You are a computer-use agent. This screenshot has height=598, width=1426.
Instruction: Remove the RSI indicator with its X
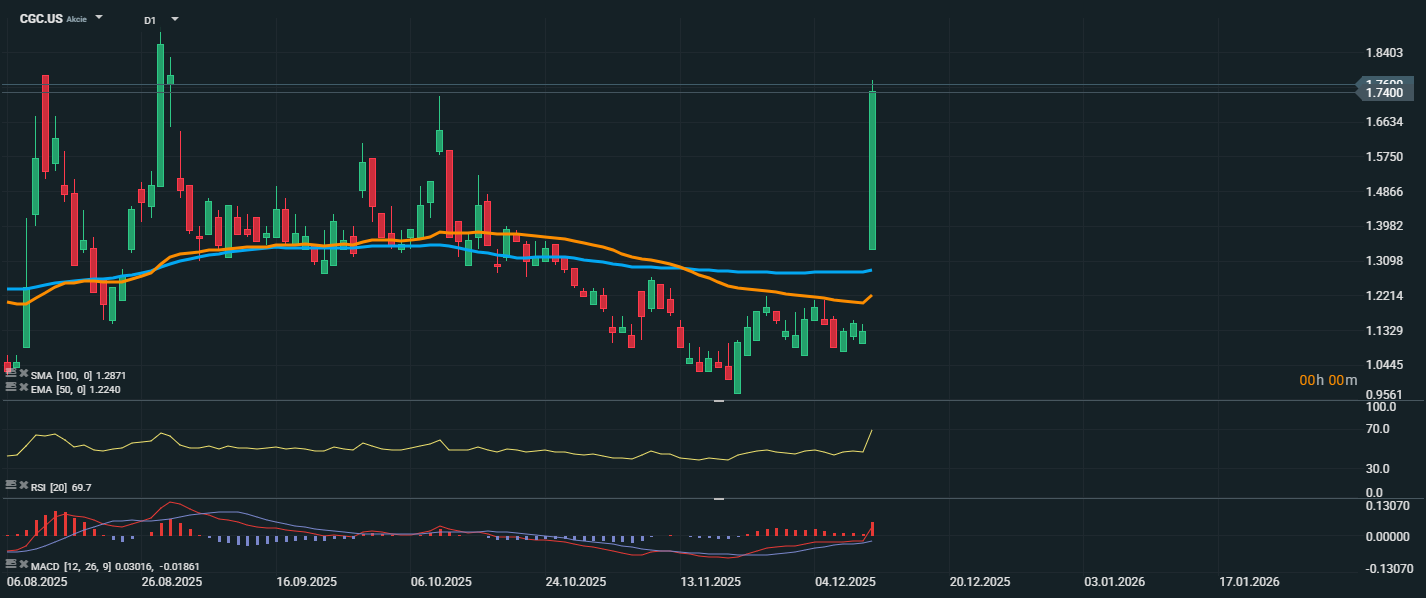tap(23, 485)
